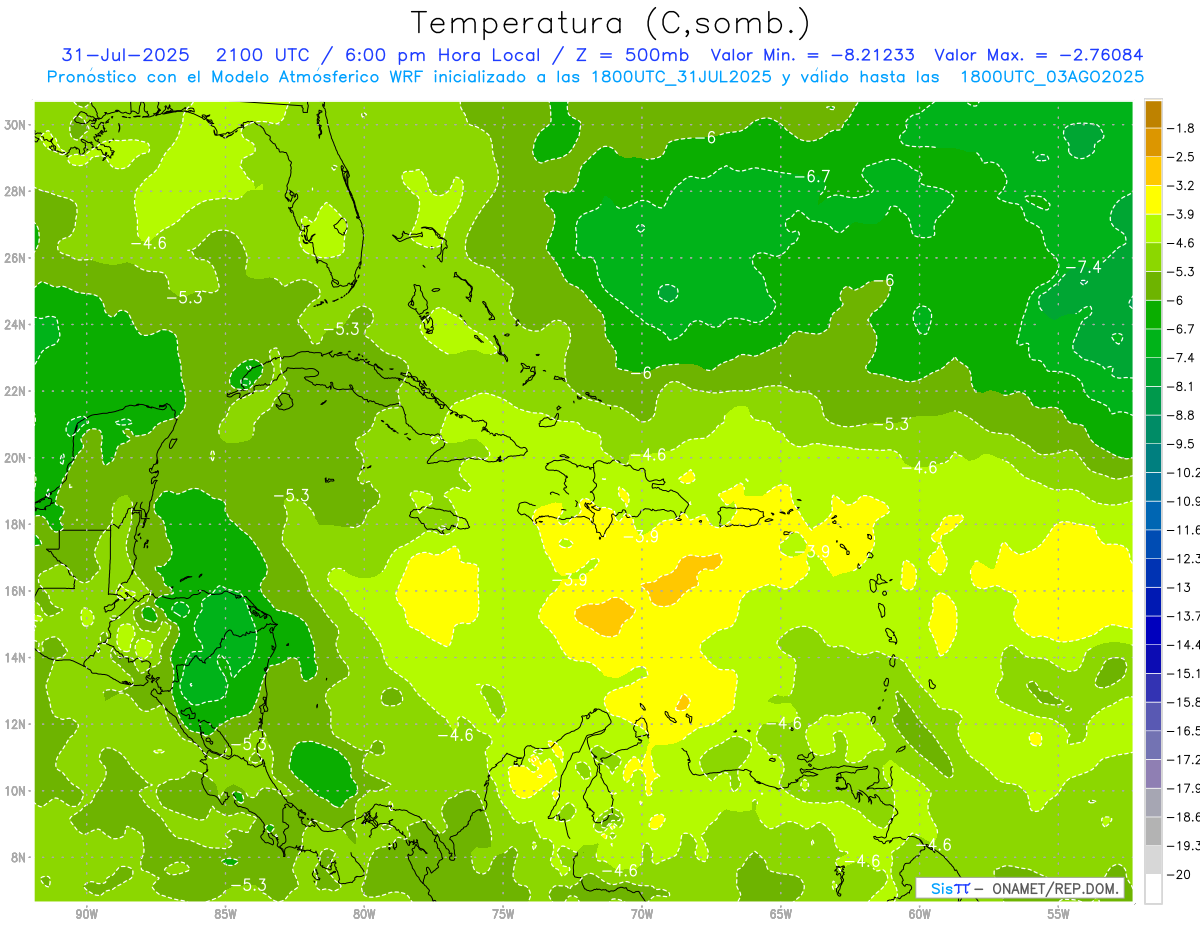Image resolution: width=1200 pixels, height=927 pixels.
Task: Click the "55W" longitude axis label
Action: coord(1059,914)
